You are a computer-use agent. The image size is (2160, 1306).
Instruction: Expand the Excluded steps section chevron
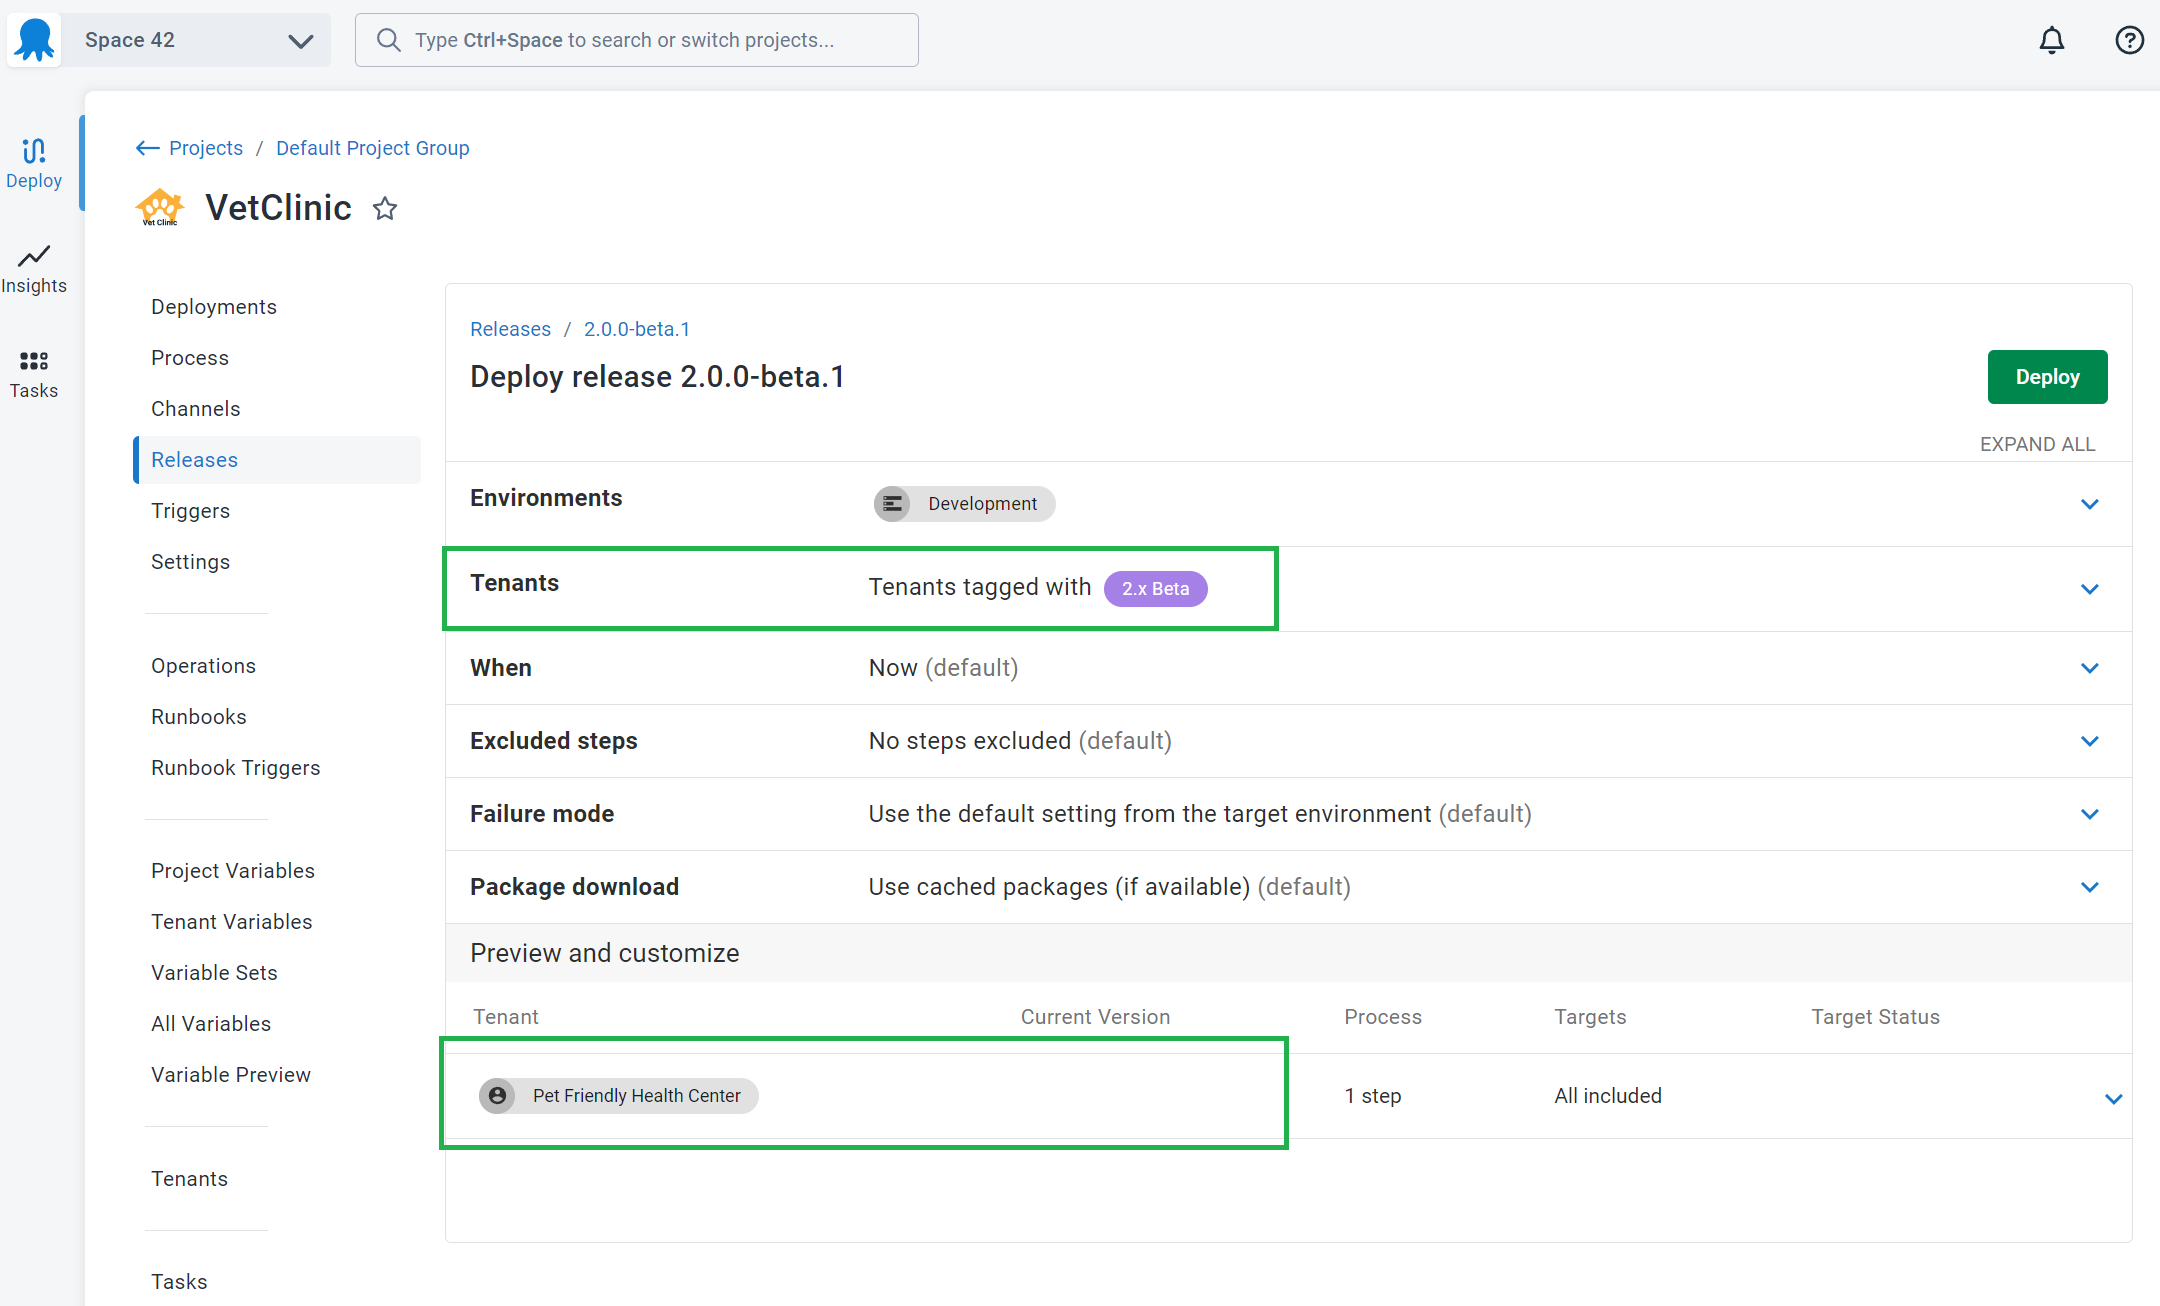click(2089, 741)
